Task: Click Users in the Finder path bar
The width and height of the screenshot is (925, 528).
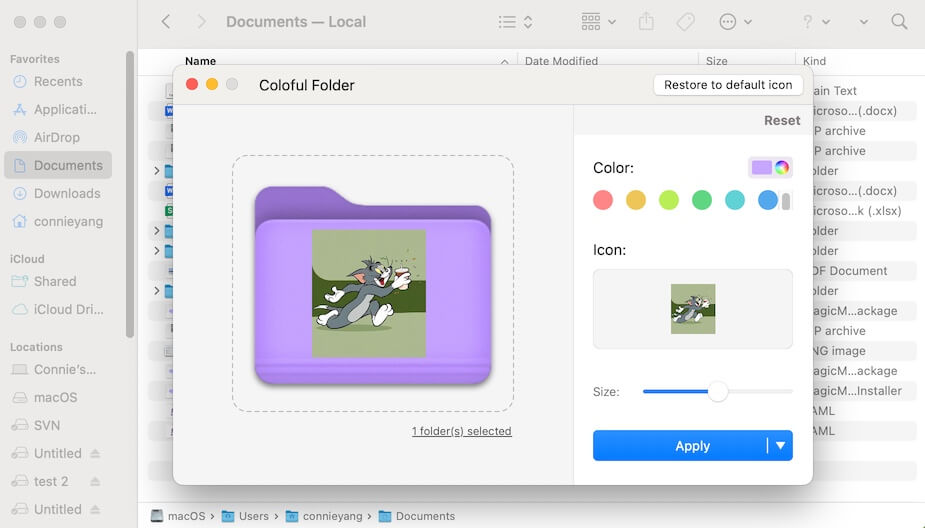Action: (x=245, y=516)
